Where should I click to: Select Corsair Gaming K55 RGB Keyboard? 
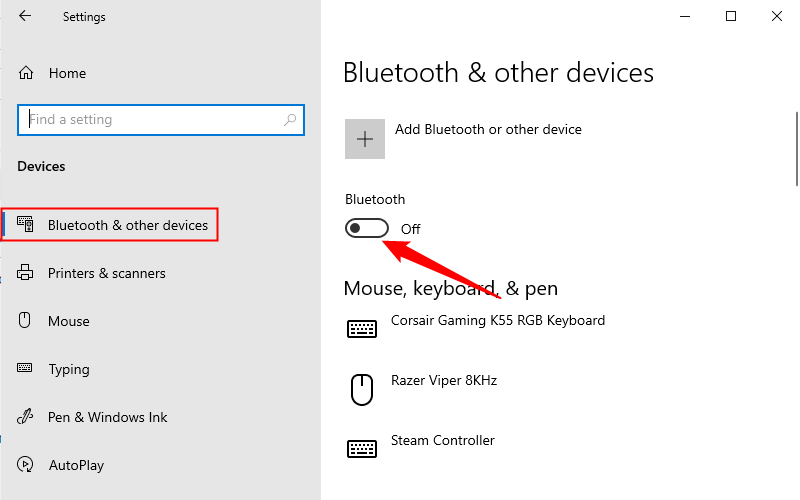click(x=497, y=321)
